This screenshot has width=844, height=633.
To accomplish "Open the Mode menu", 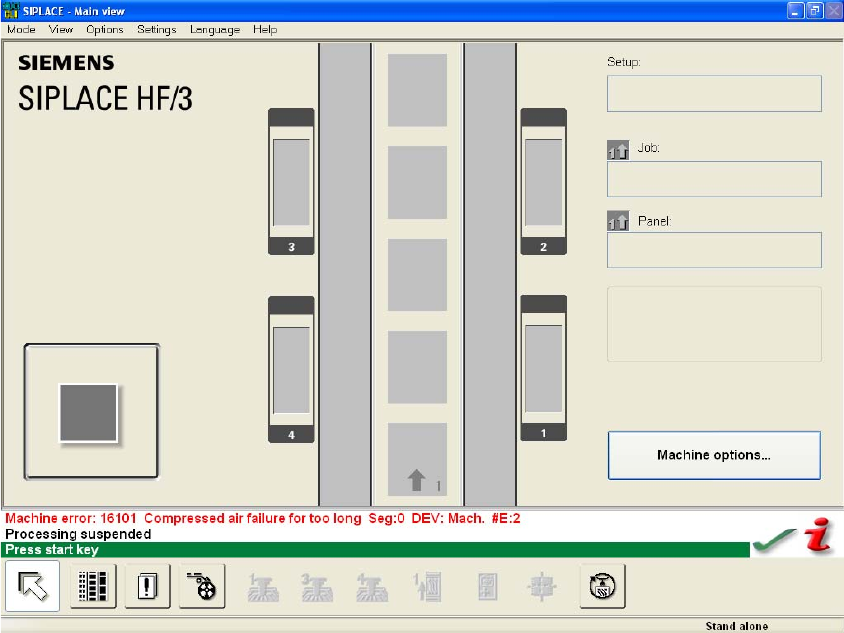I will pos(22,30).
